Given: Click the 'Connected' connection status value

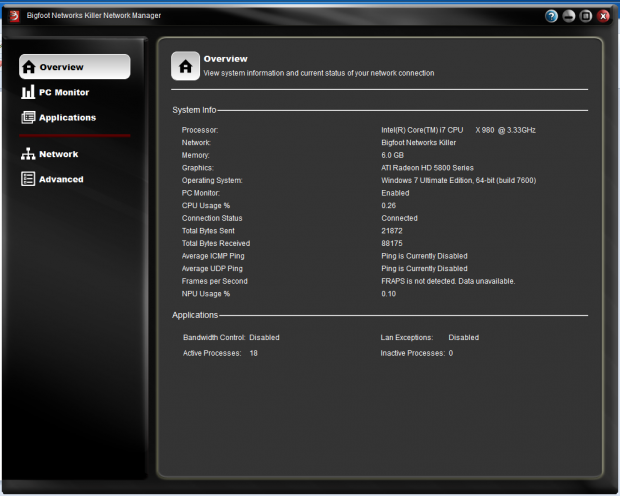Looking at the screenshot, I should pyautogui.click(x=399, y=218).
